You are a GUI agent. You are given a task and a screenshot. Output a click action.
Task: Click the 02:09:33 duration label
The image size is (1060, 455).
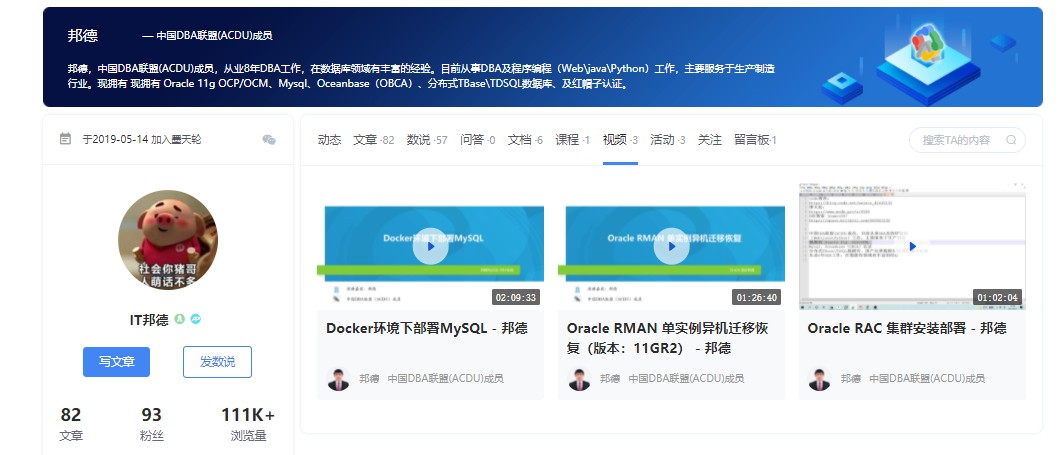coord(516,297)
